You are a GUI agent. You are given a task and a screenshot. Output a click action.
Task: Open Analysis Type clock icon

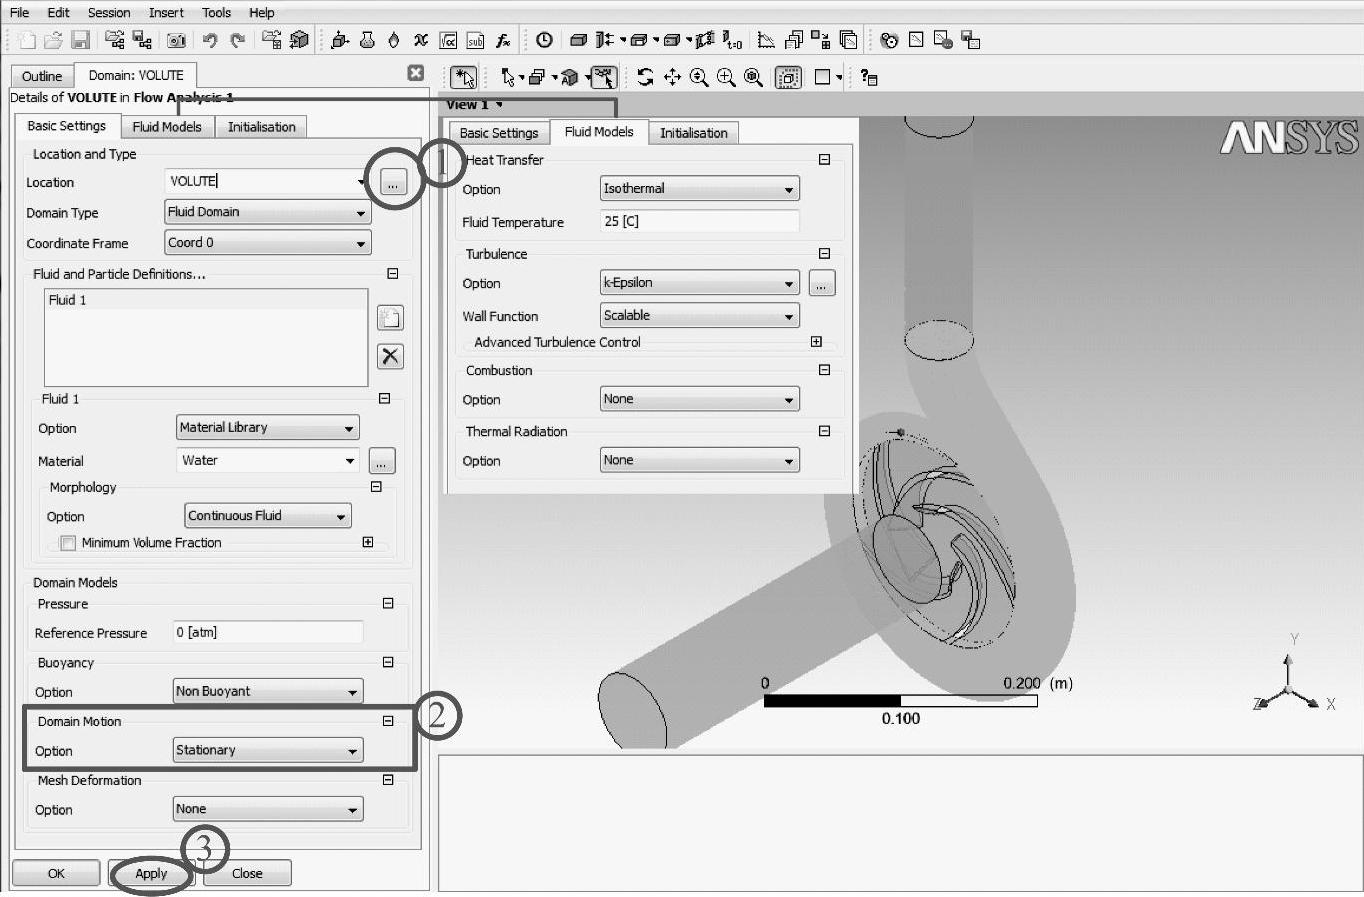pyautogui.click(x=544, y=40)
